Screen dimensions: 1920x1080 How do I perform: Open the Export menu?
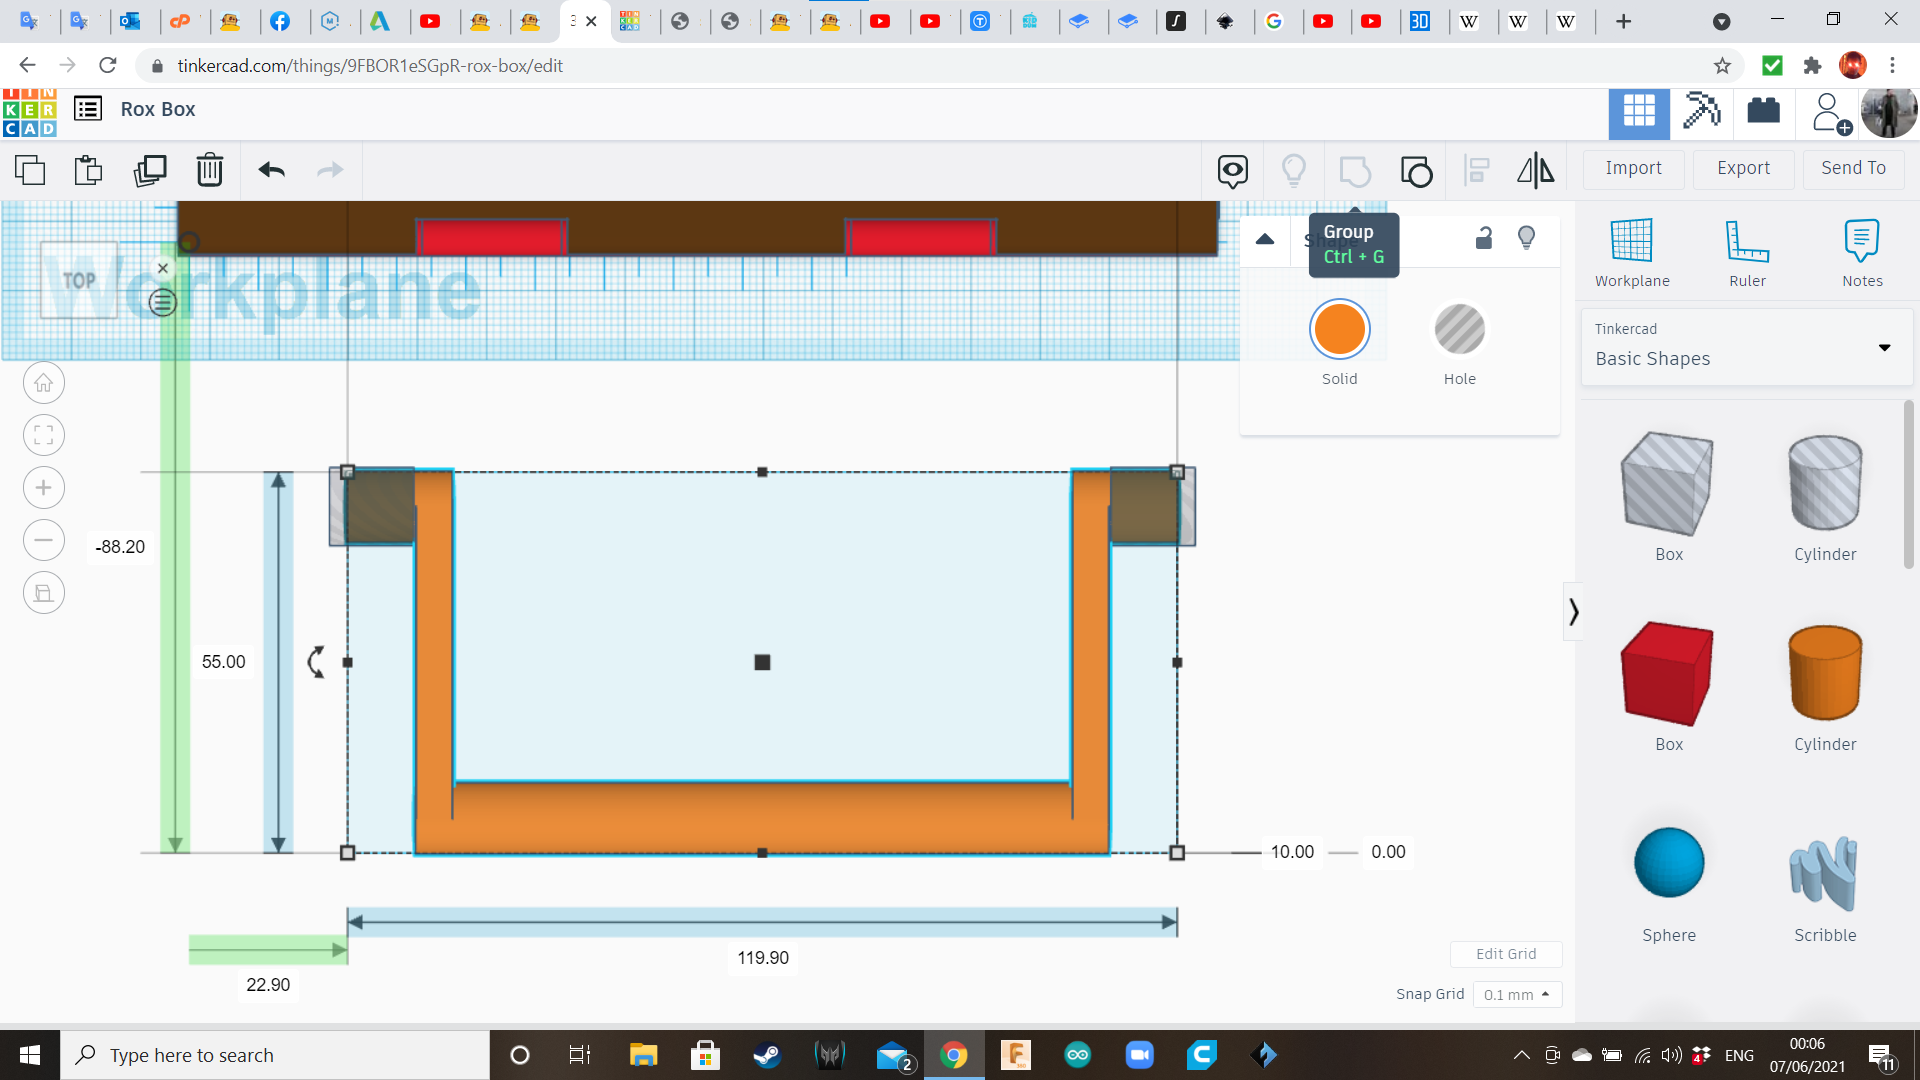coord(1743,168)
